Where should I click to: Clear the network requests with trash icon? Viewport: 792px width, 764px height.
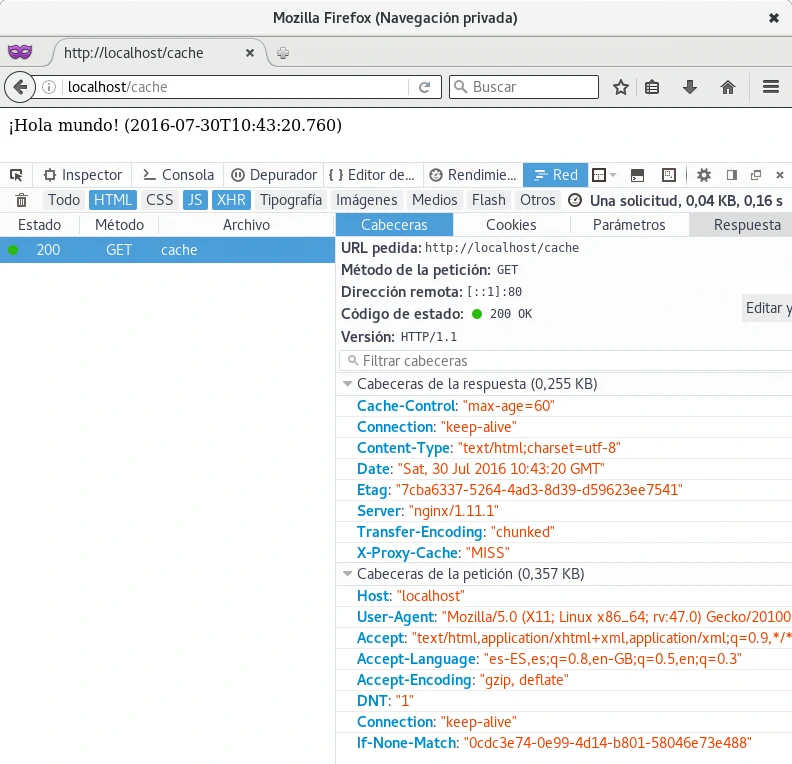pyautogui.click(x=21, y=200)
